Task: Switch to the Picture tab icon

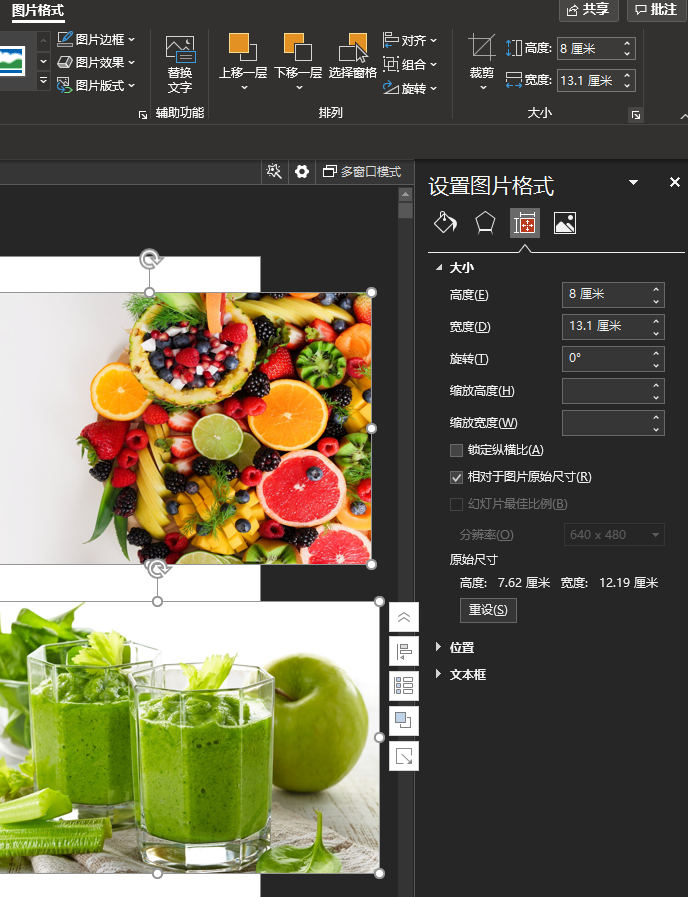Action: (565, 223)
